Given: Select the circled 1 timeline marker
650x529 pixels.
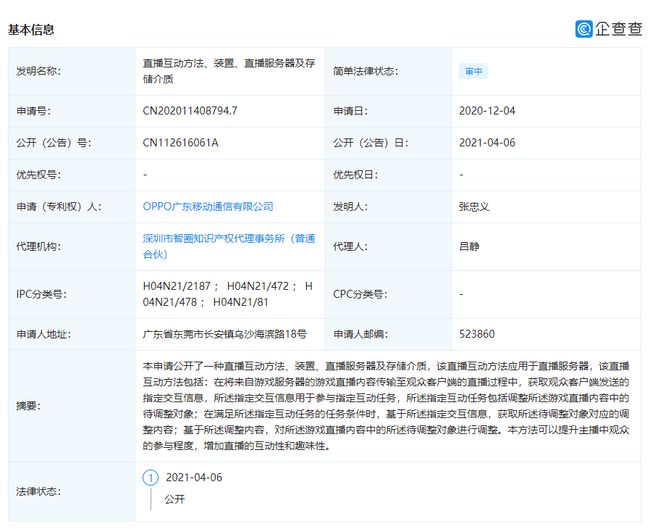Looking at the screenshot, I should [151, 478].
